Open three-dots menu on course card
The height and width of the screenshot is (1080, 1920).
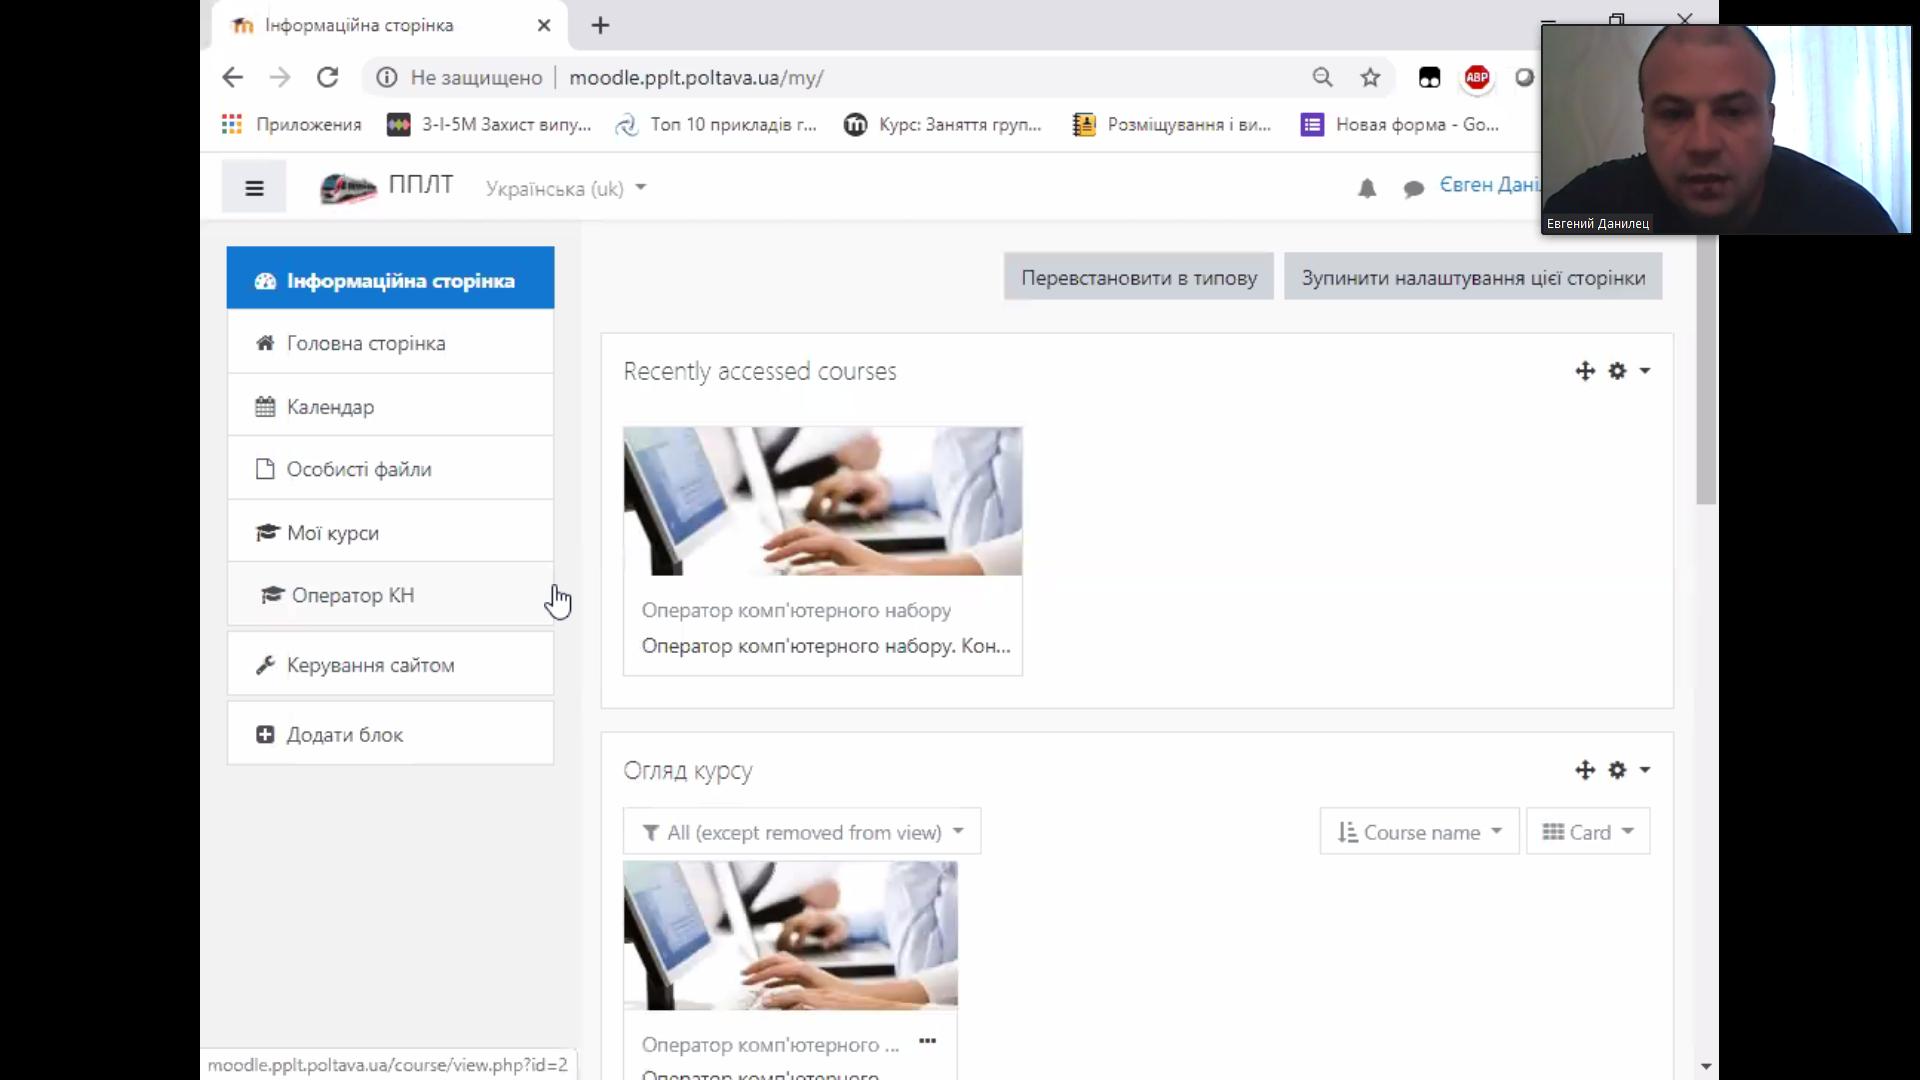928,1041
